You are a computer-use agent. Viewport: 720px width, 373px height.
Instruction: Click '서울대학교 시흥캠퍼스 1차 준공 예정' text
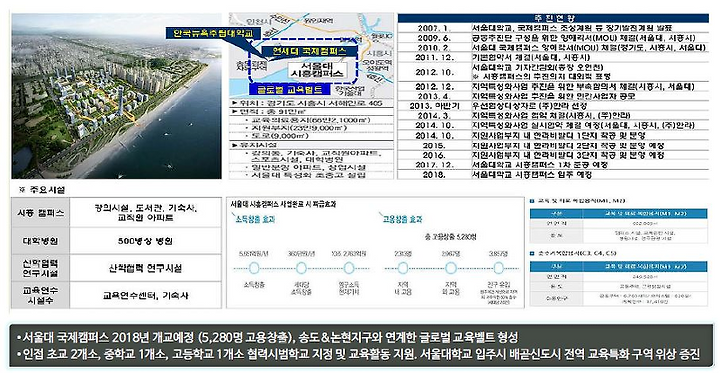pos(540,165)
